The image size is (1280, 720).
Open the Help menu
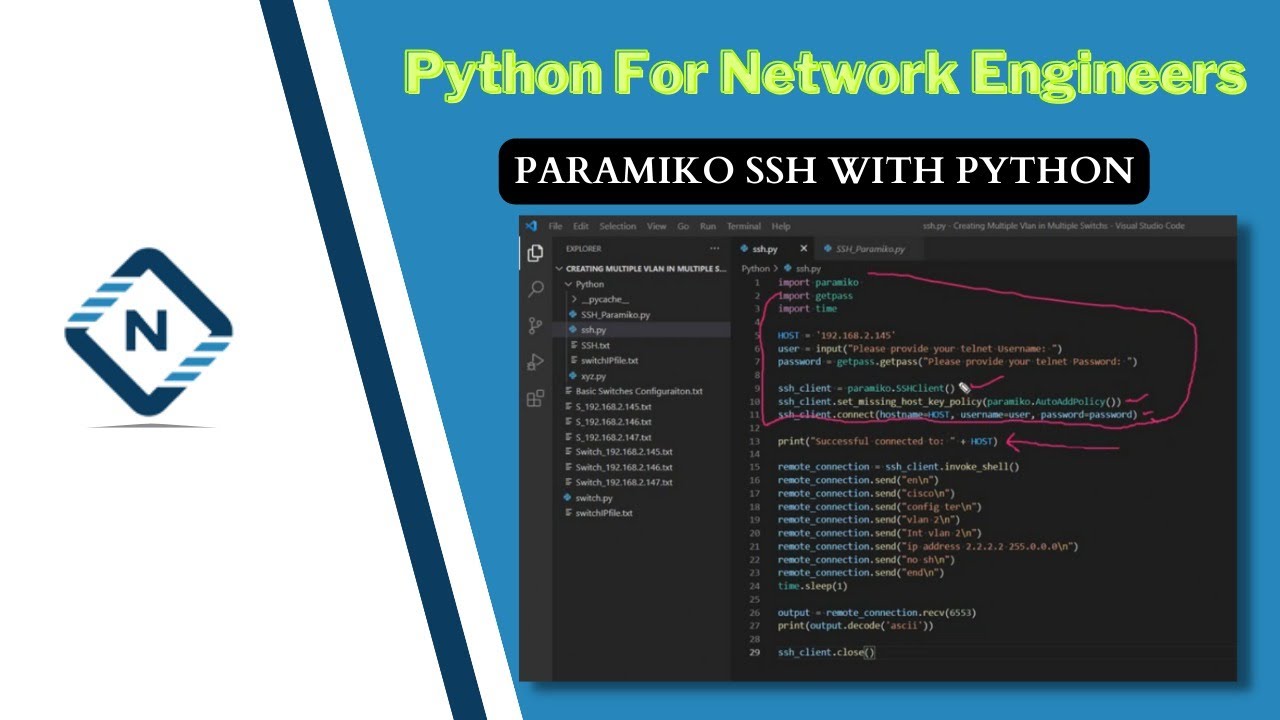pyautogui.click(x=781, y=226)
